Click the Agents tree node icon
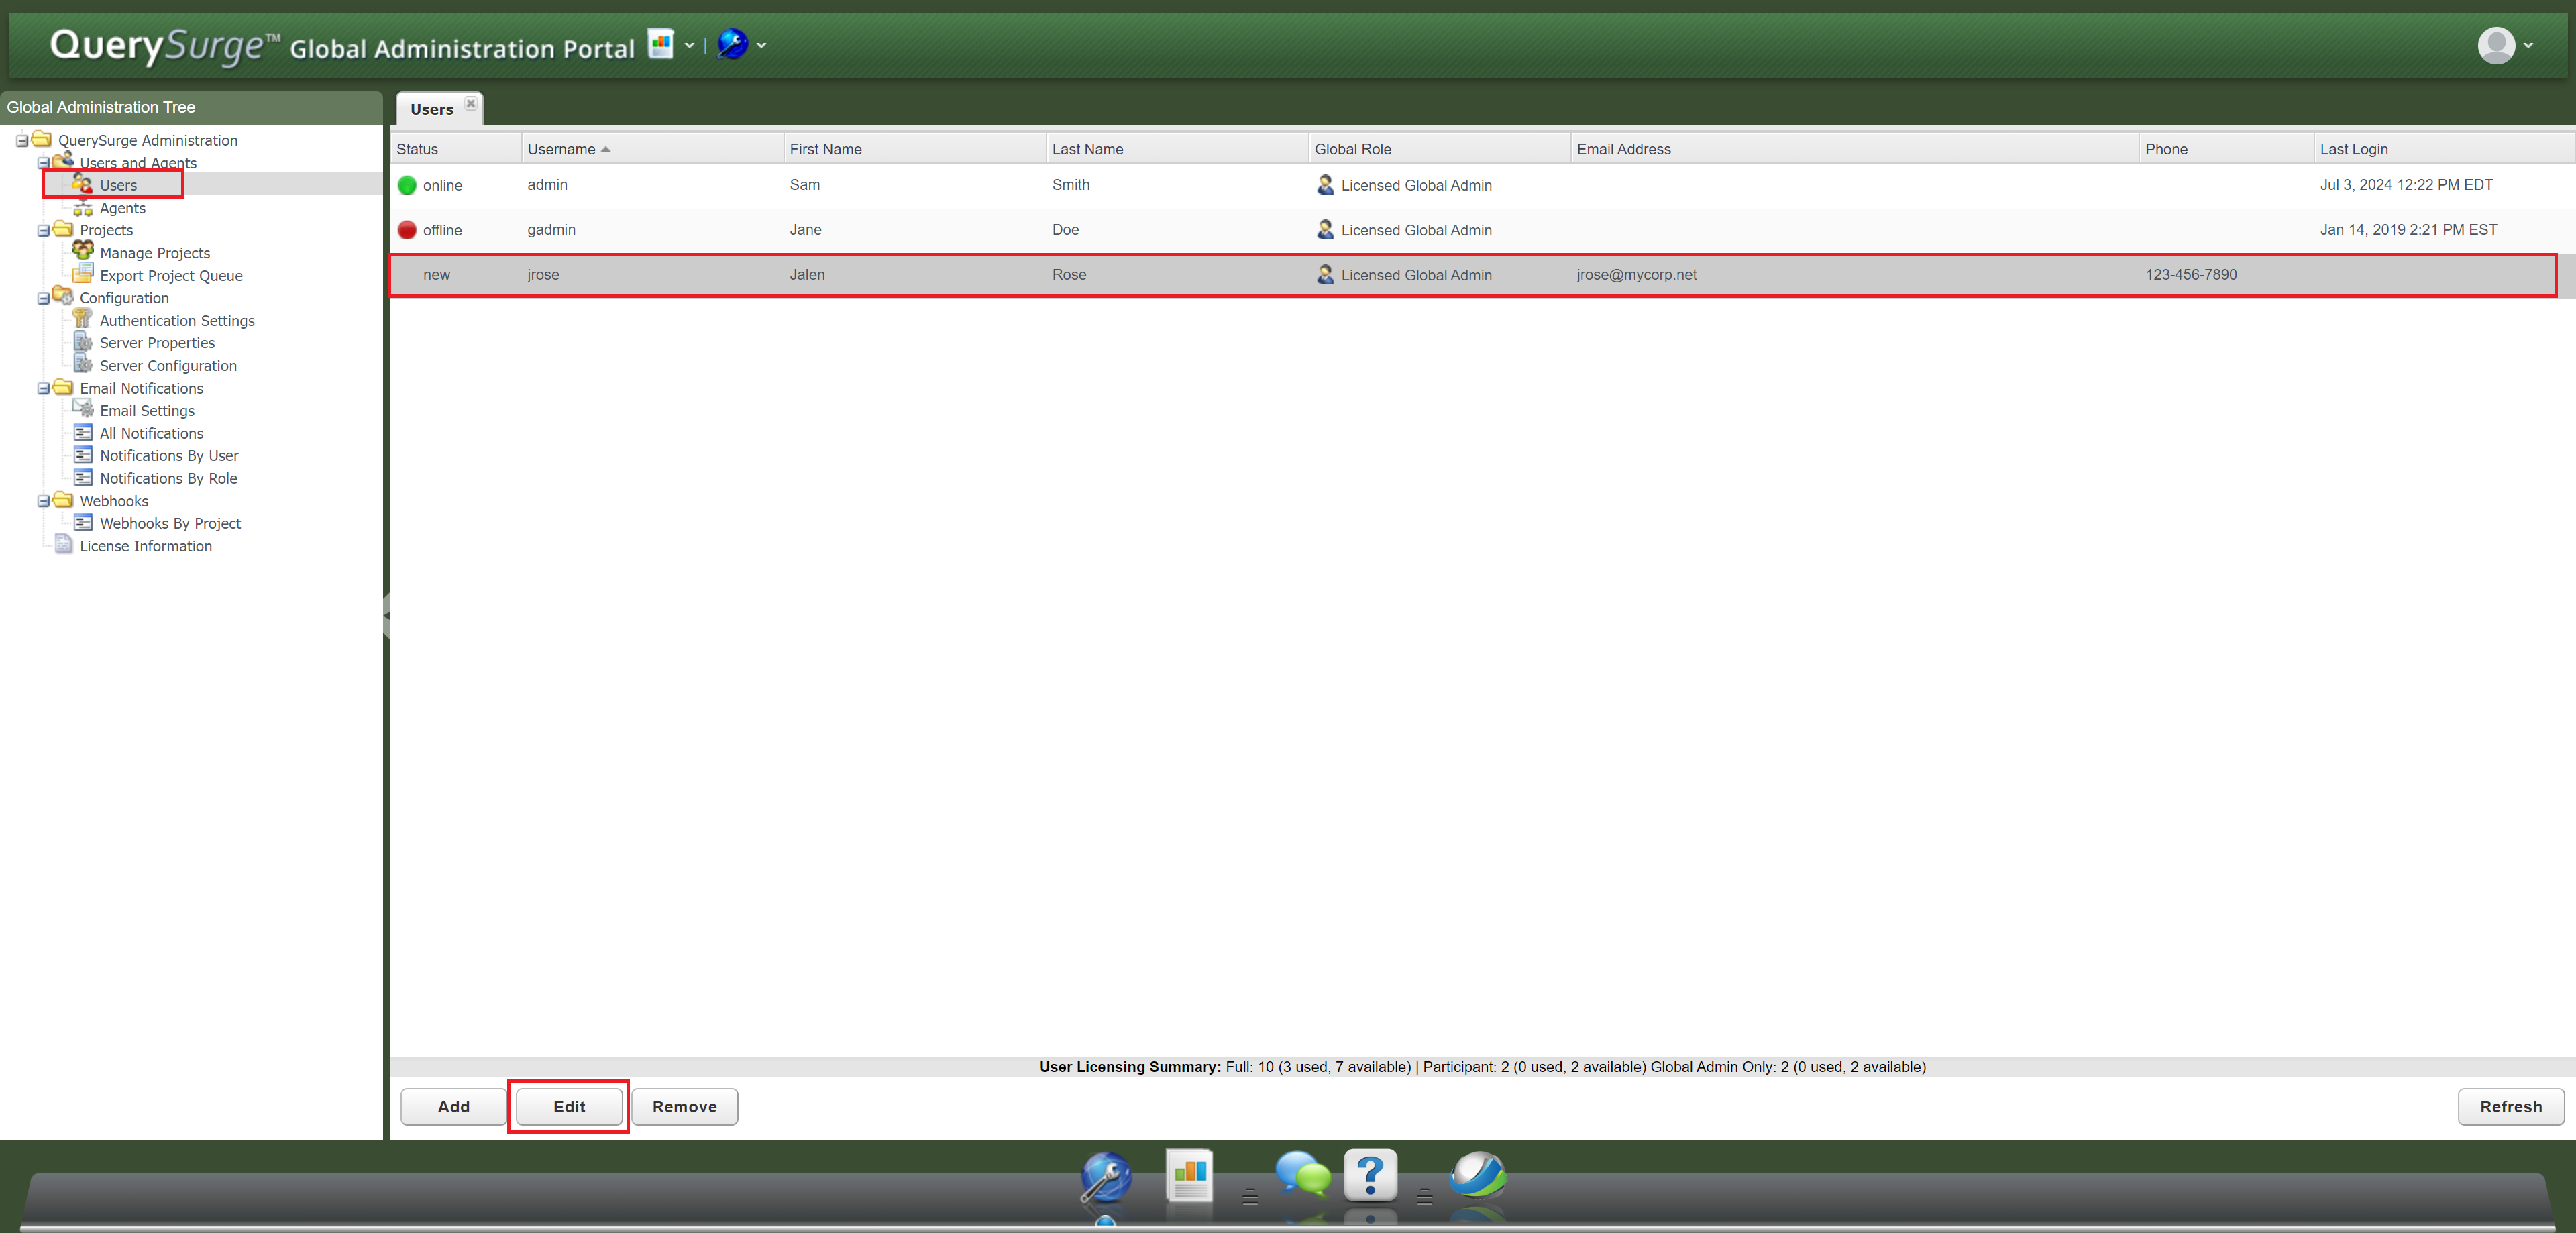Viewport: 2576px width, 1233px height. [x=83, y=208]
